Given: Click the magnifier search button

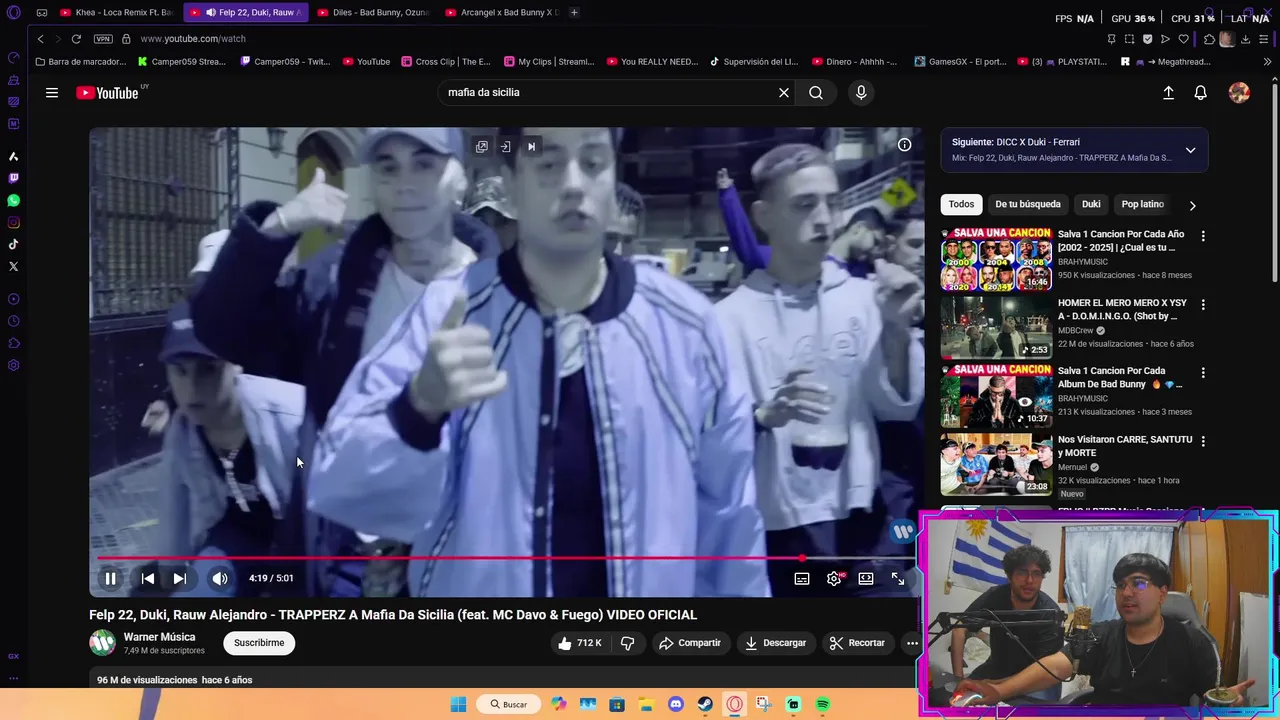Looking at the screenshot, I should click(x=816, y=93).
